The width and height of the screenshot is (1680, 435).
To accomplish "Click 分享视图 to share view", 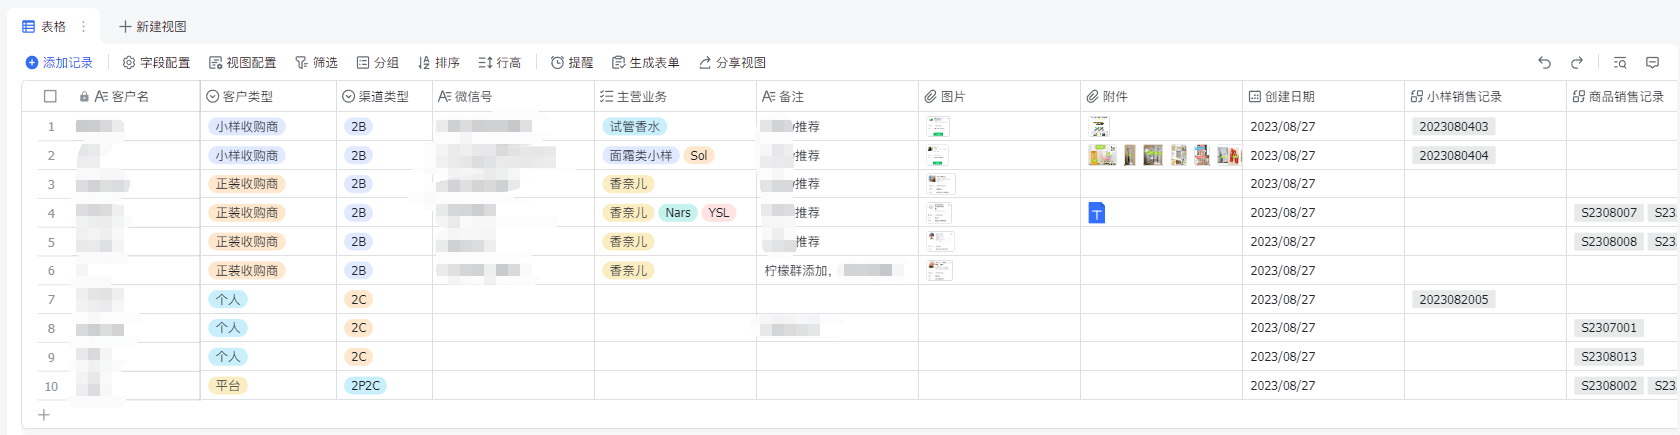I will pos(732,63).
